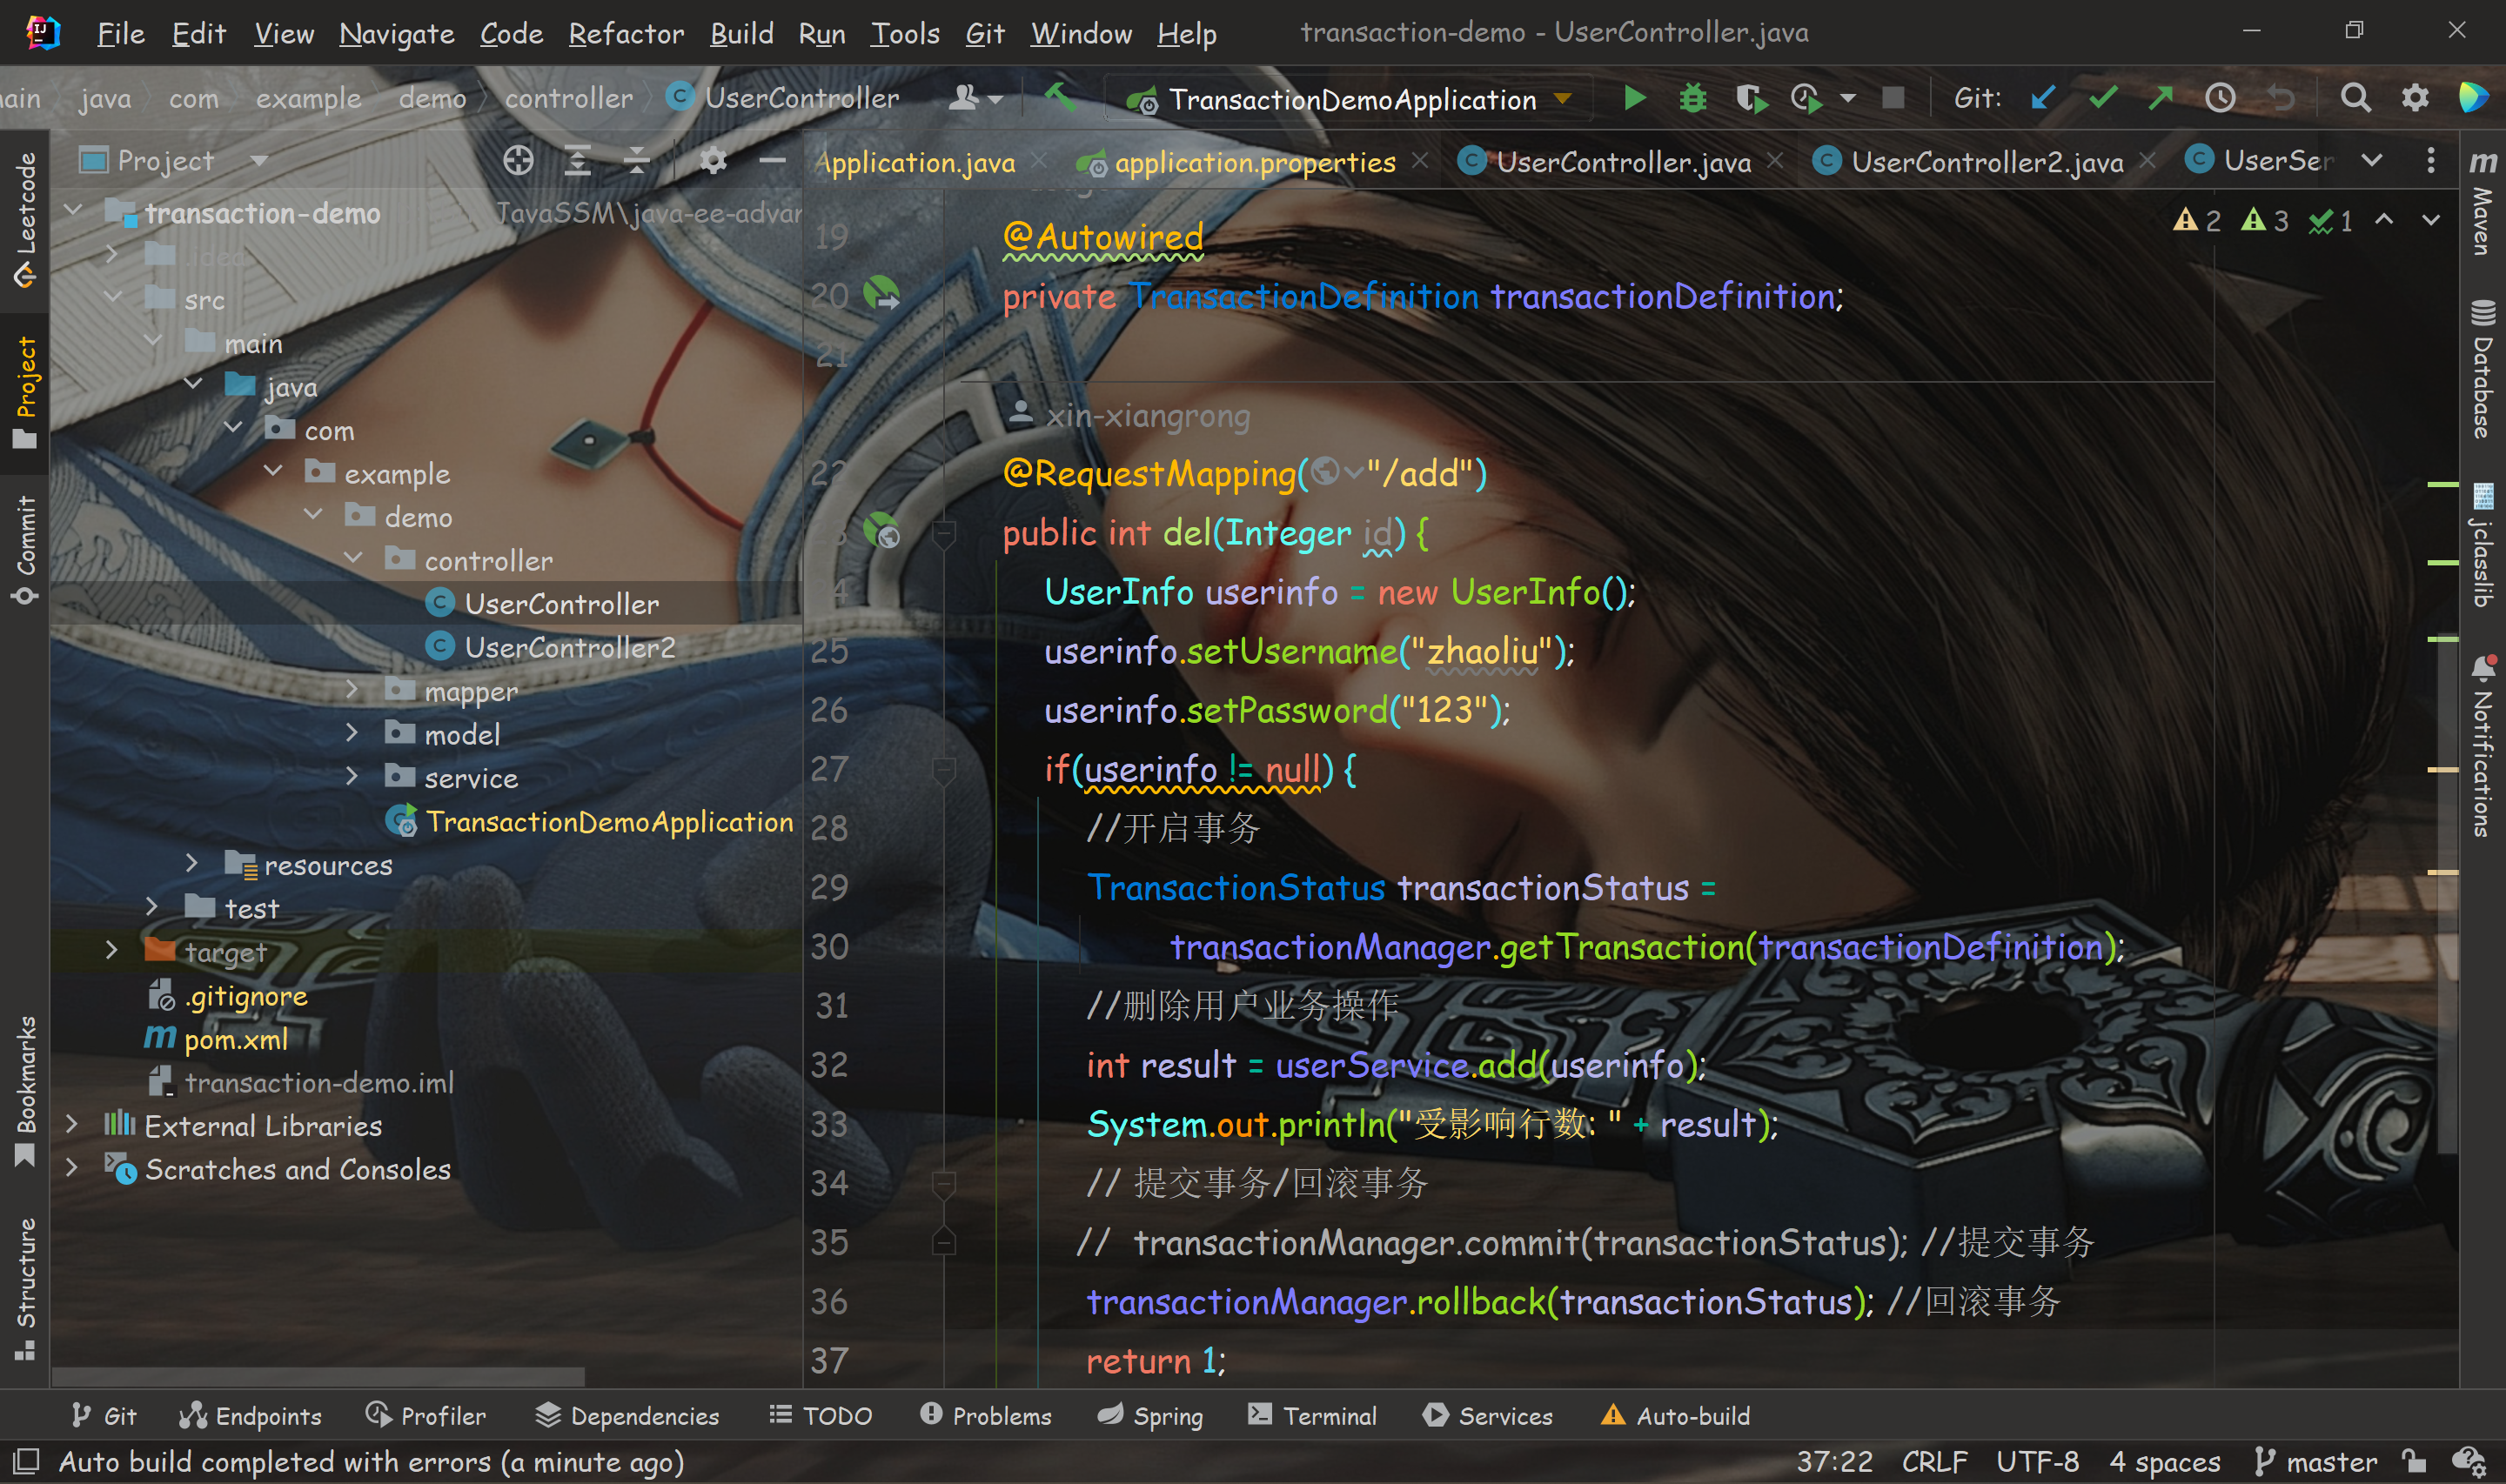
Task: Run TransactionDemoApplication with the green play icon
Action: click(1635, 98)
